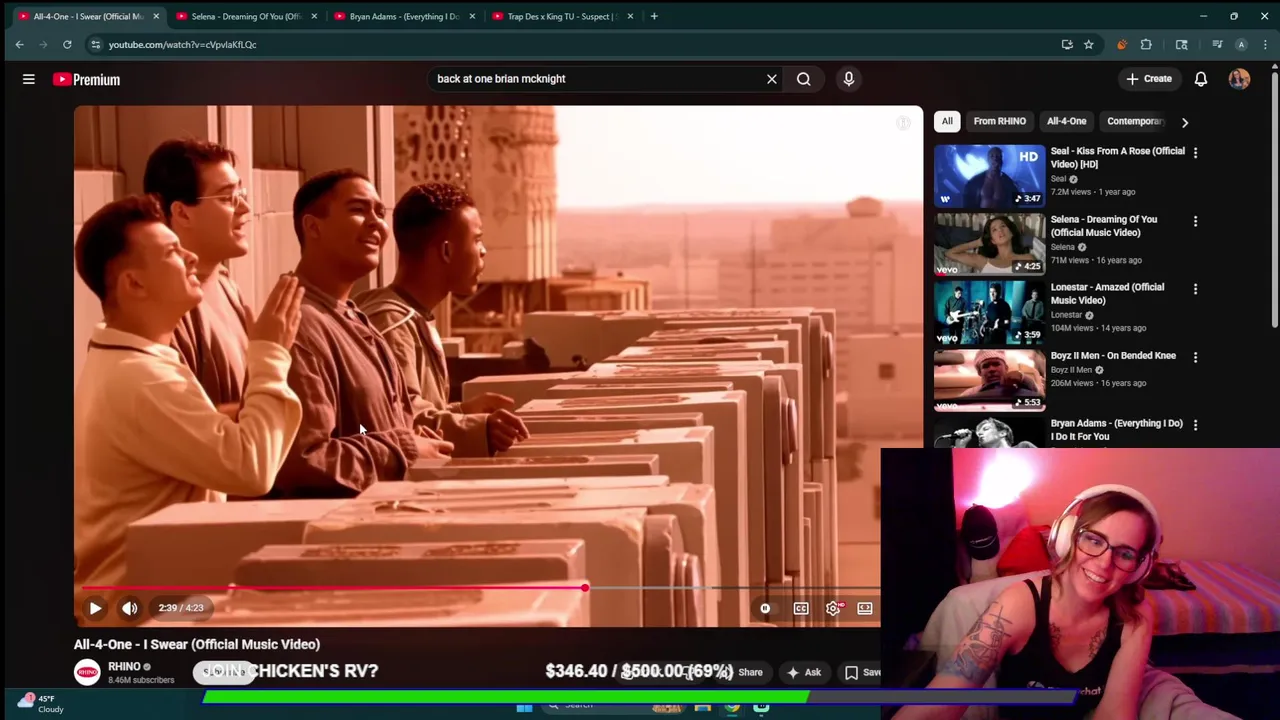Open the player settings gear

click(834, 608)
